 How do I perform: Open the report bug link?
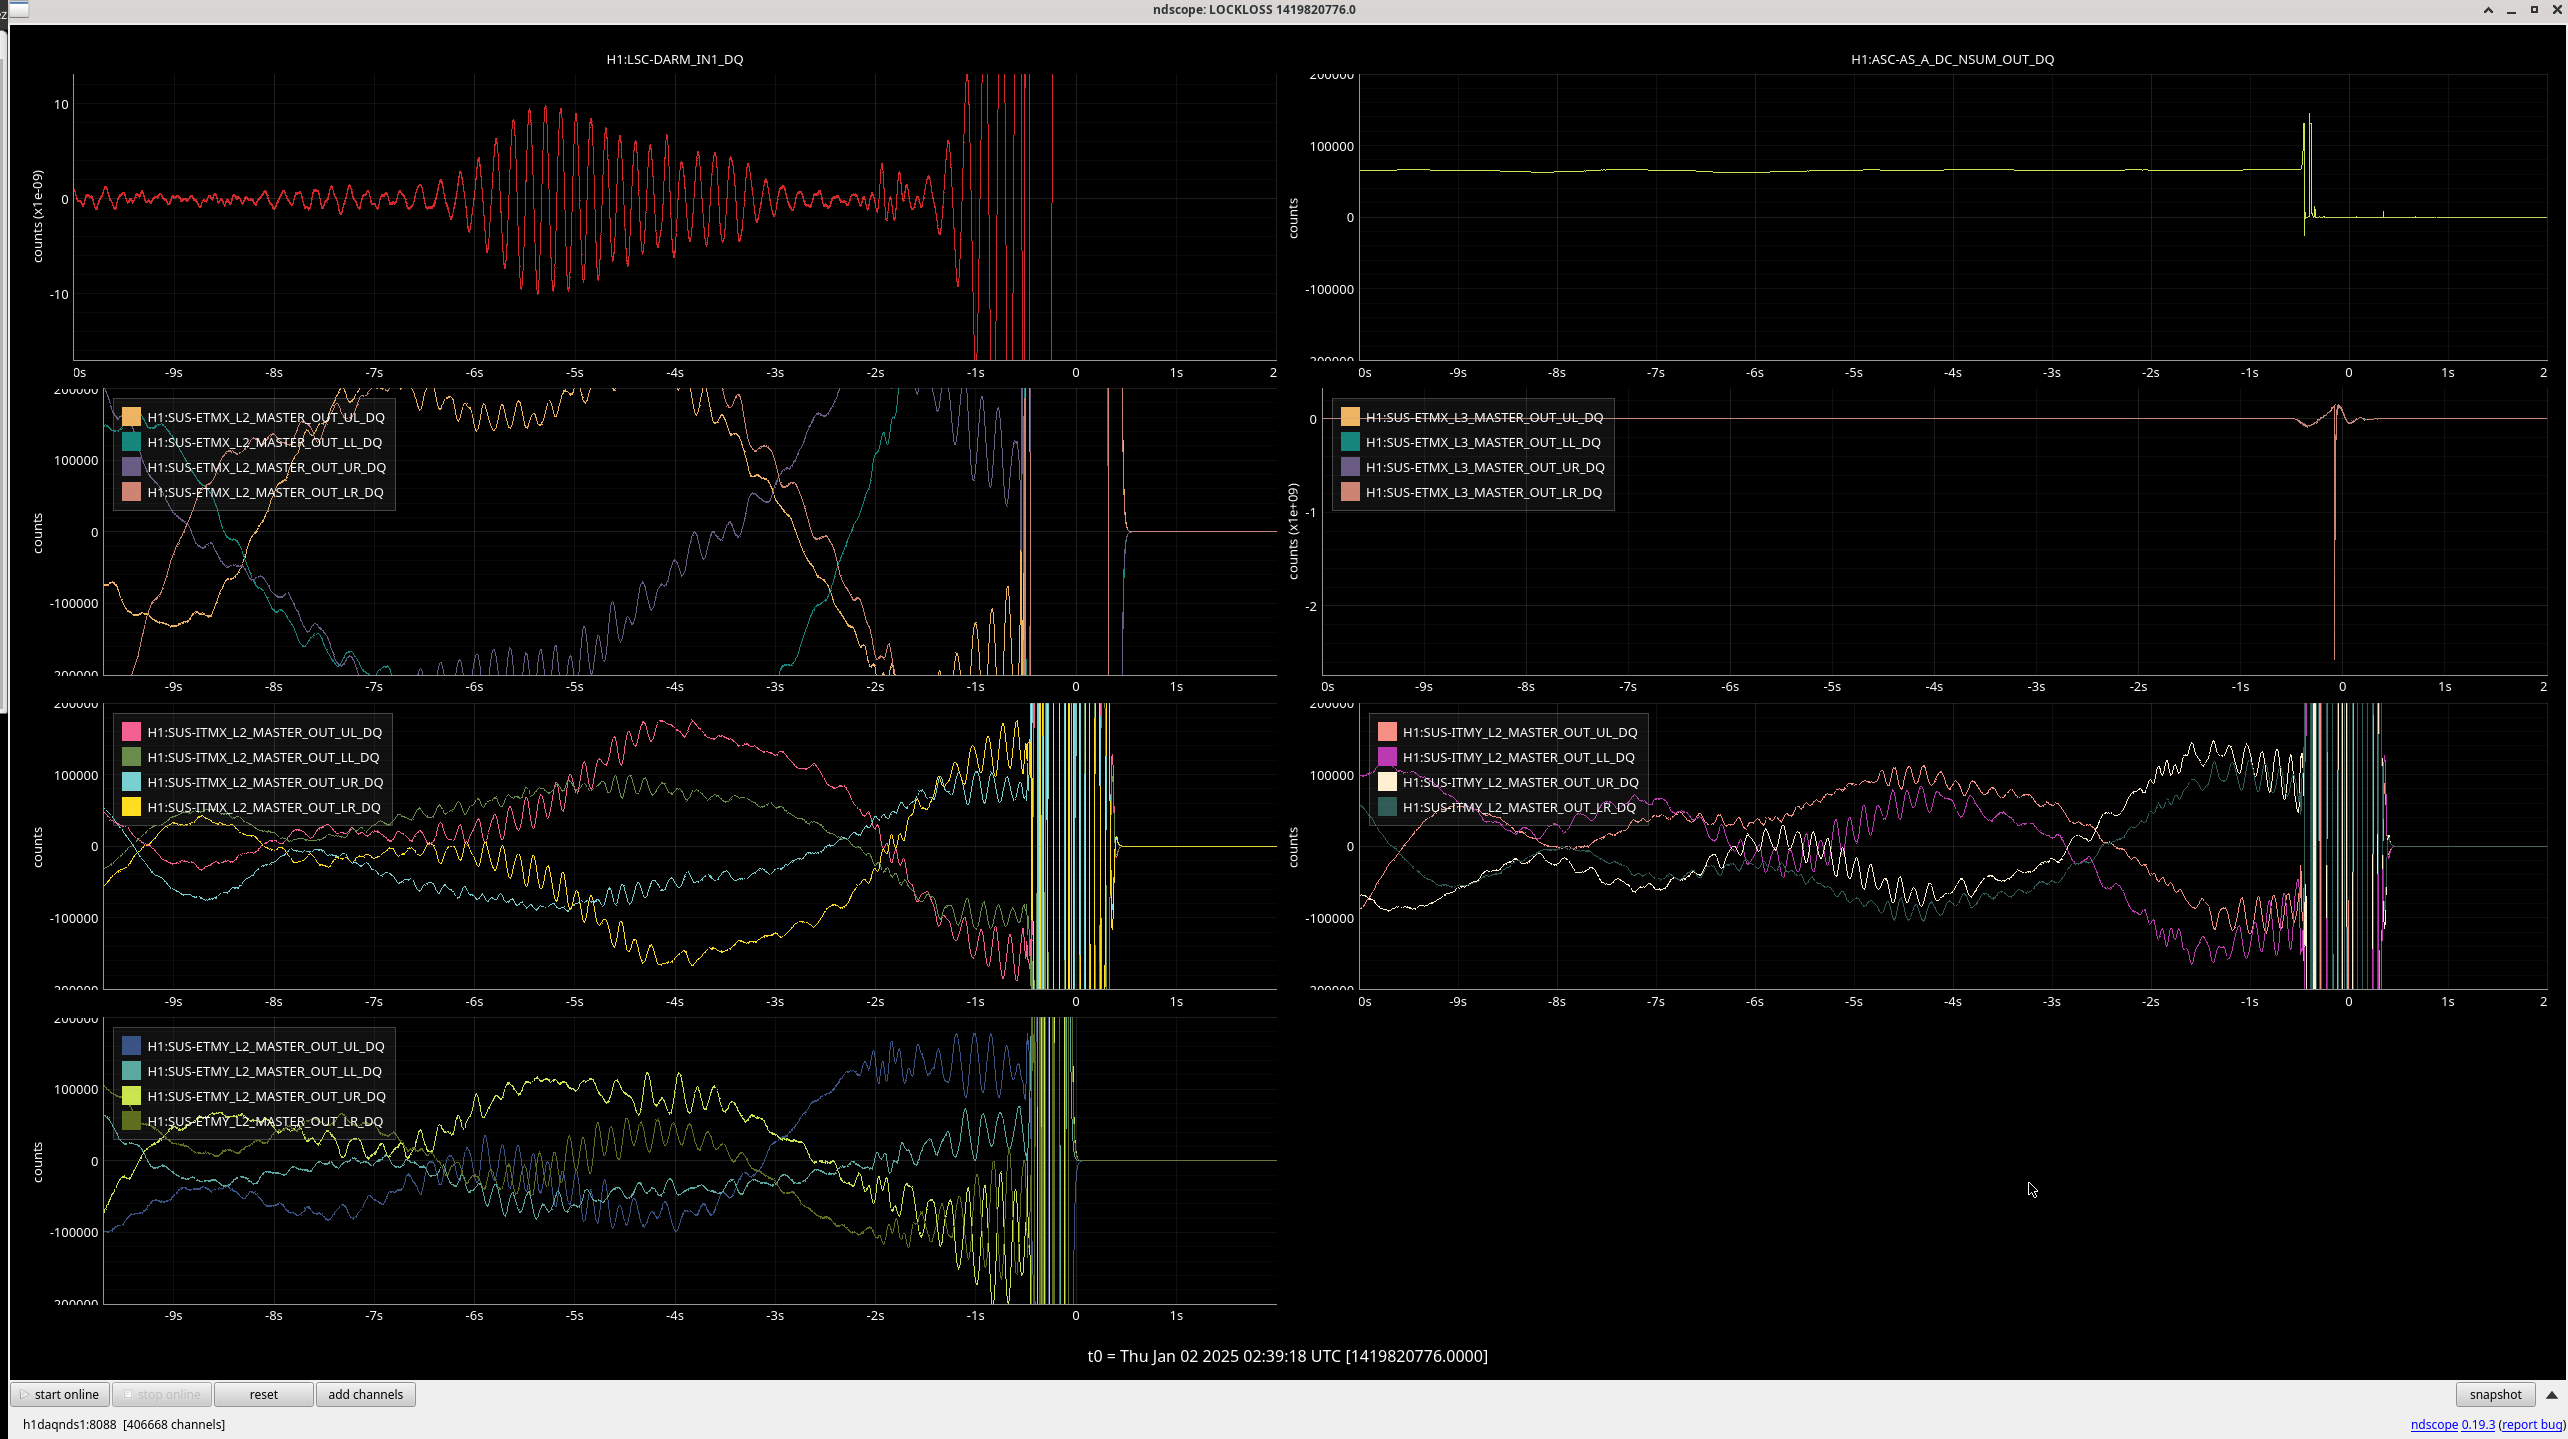(2531, 1424)
